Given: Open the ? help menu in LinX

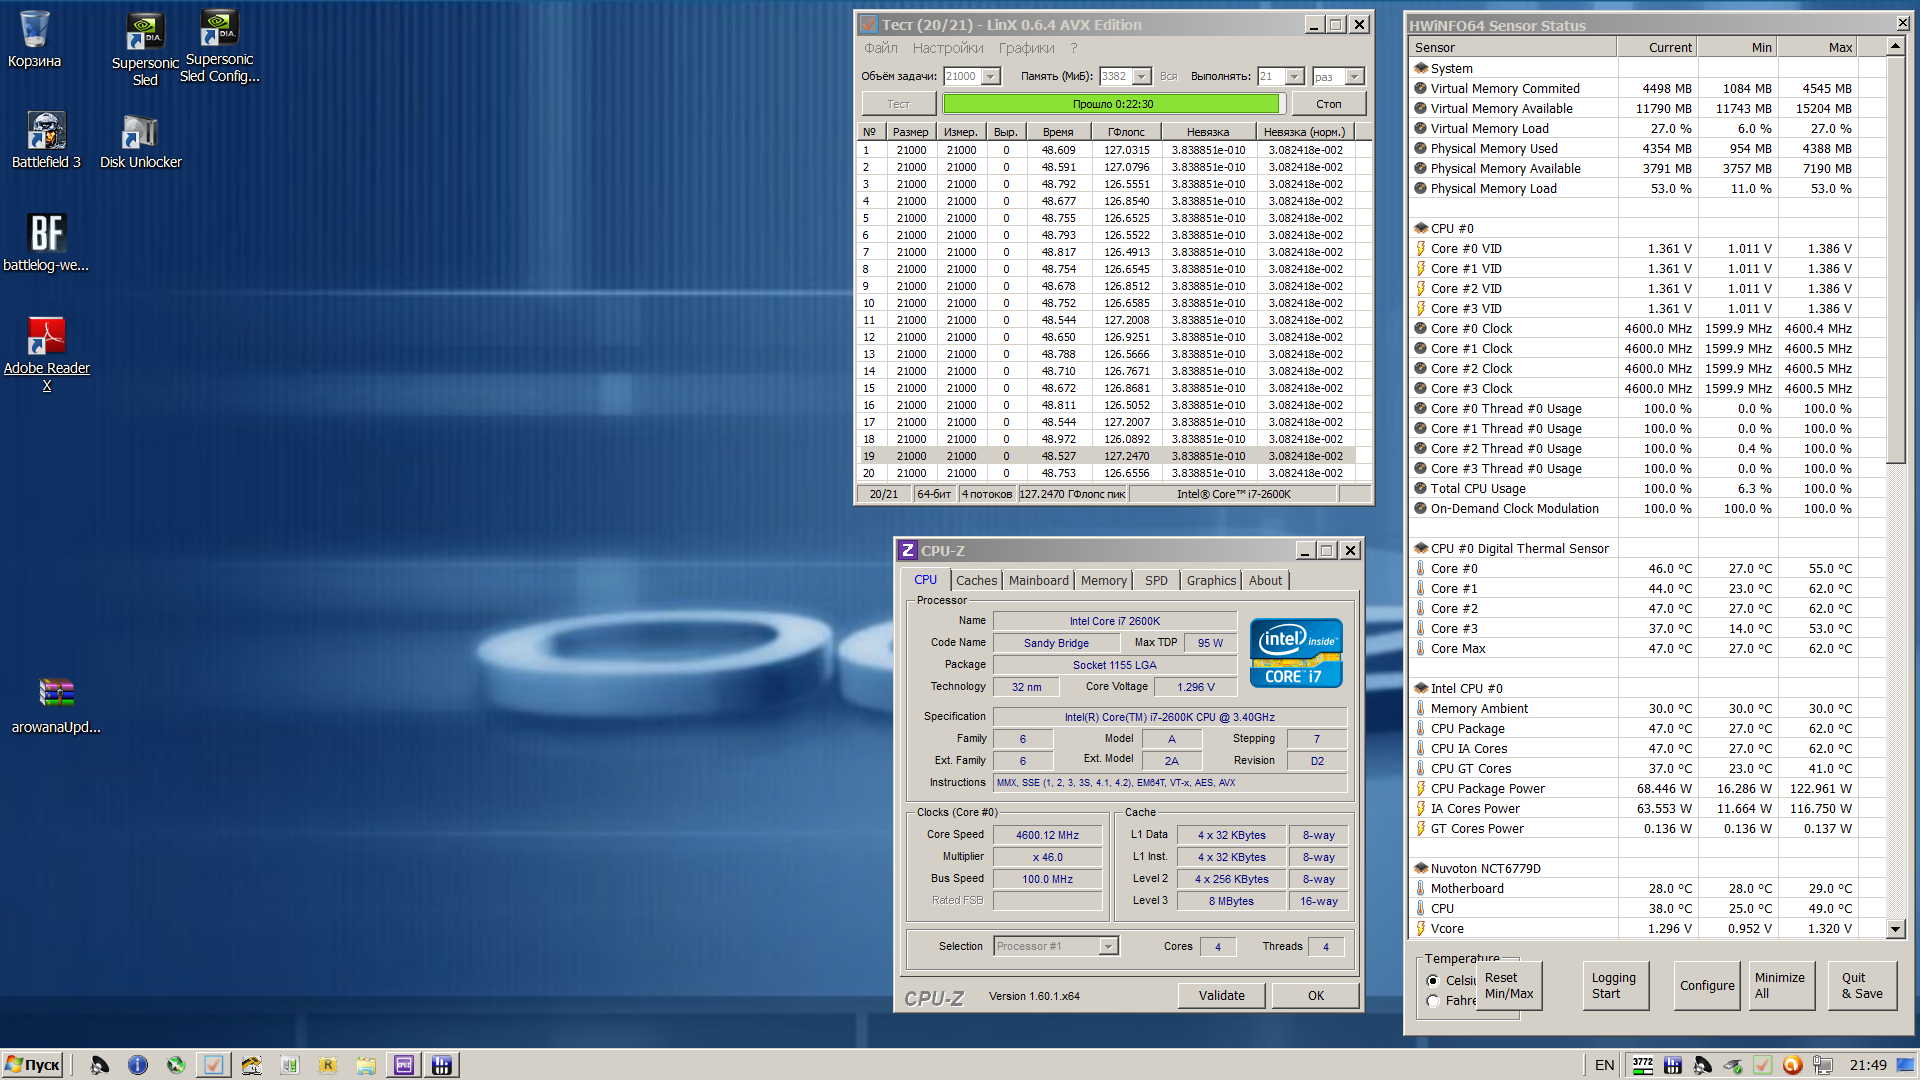Looking at the screenshot, I should [x=1074, y=48].
